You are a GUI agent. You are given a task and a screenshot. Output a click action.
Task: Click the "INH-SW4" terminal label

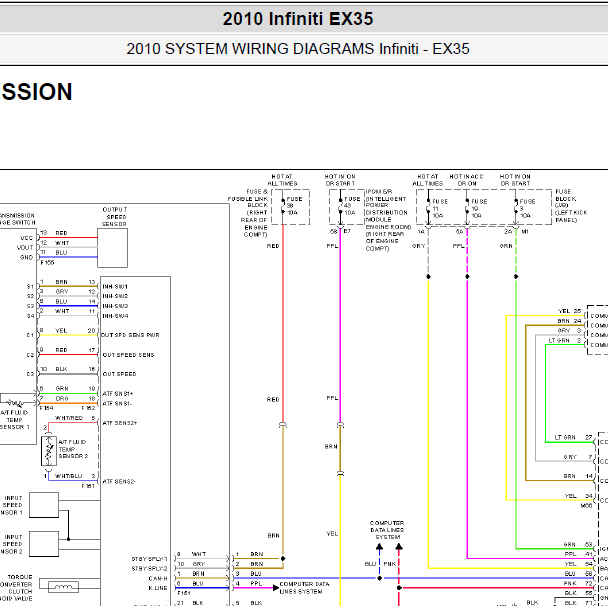pyautogui.click(x=115, y=316)
